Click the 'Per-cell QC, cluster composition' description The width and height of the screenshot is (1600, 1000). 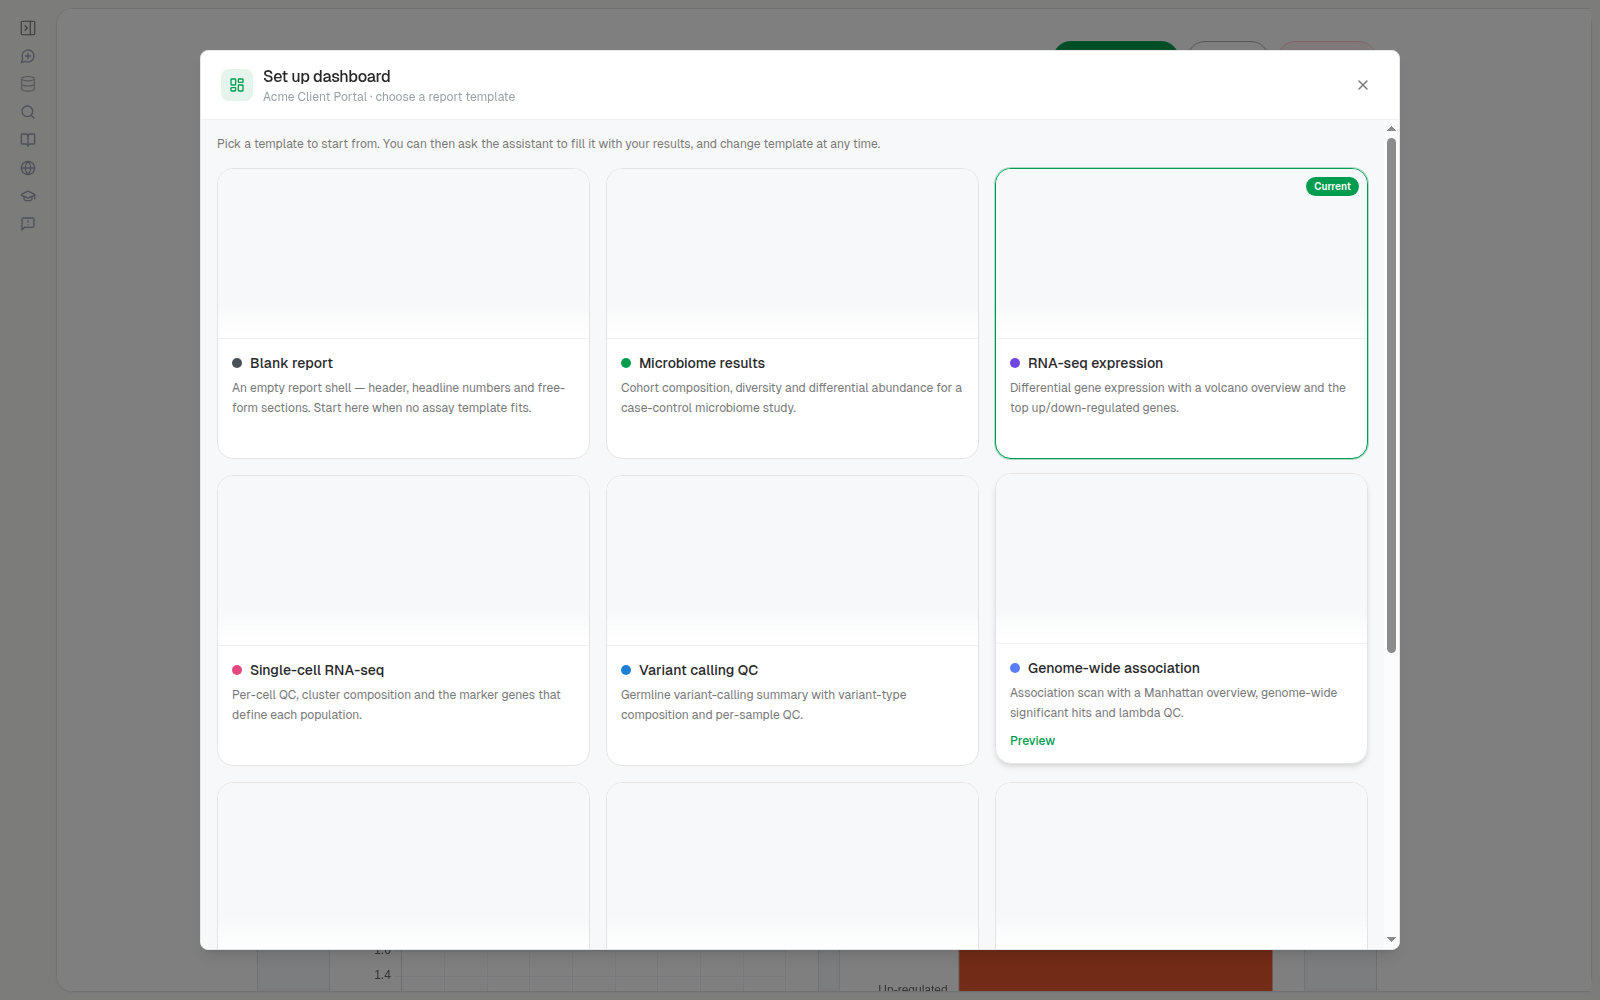click(x=396, y=705)
